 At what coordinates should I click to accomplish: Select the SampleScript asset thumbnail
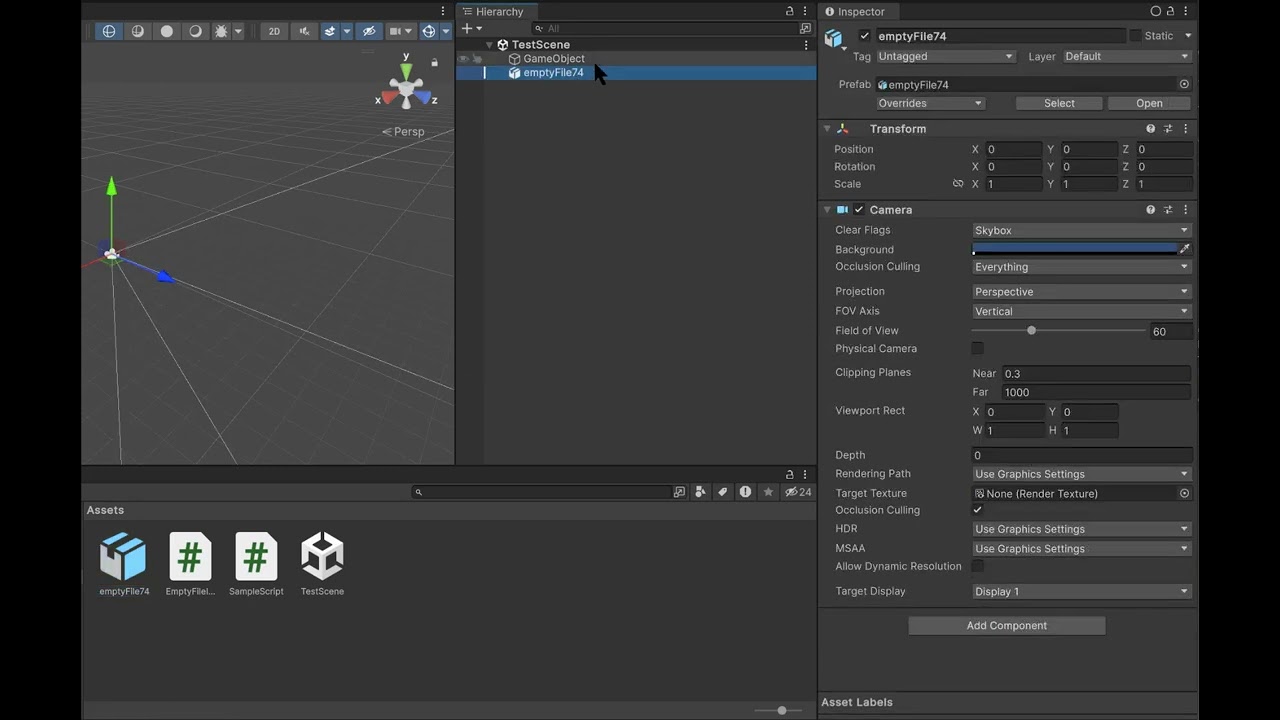tap(256, 557)
